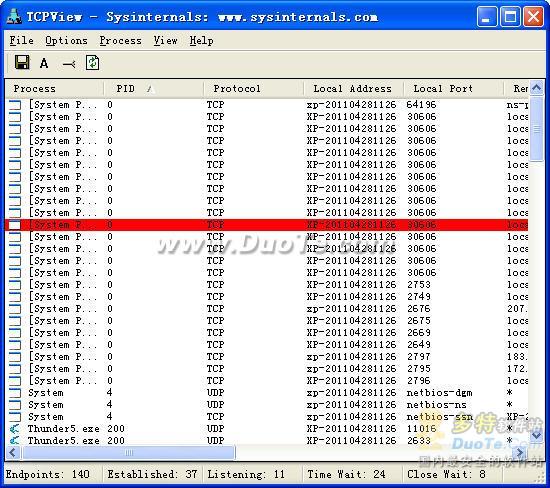
Task: Click the TCPView title bar app icon
Action: (14, 16)
